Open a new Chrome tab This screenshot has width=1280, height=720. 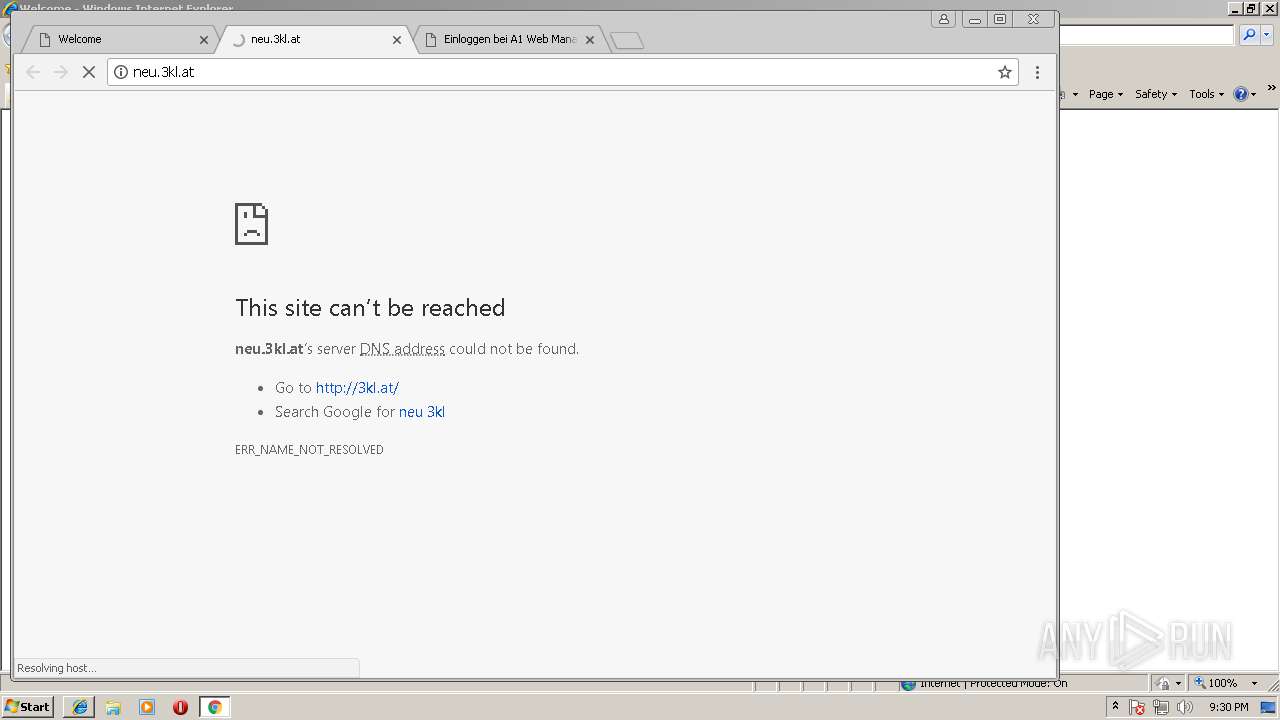[627, 40]
